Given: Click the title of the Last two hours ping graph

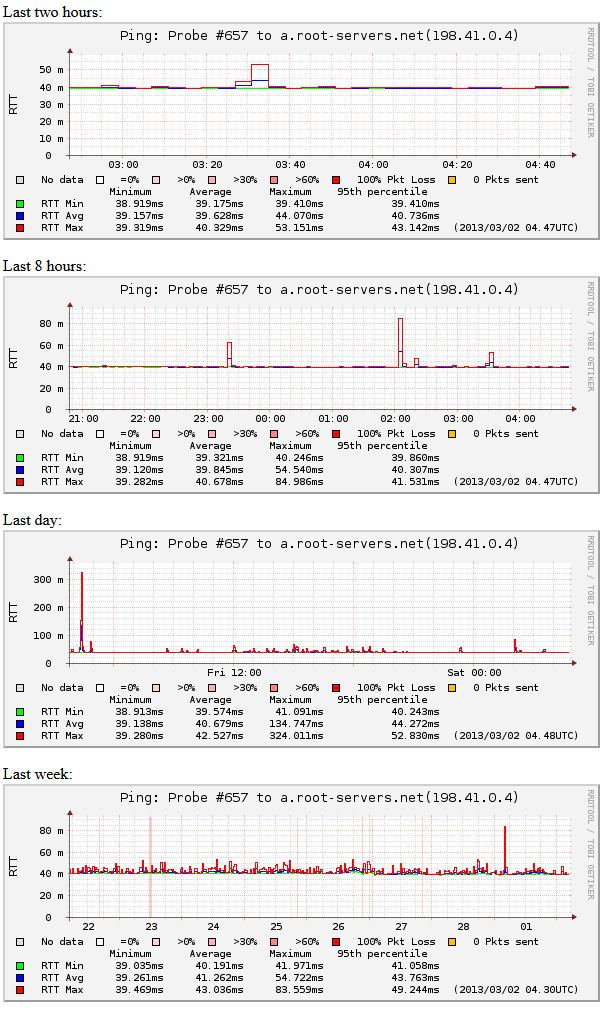Looking at the screenshot, I should point(319,36).
